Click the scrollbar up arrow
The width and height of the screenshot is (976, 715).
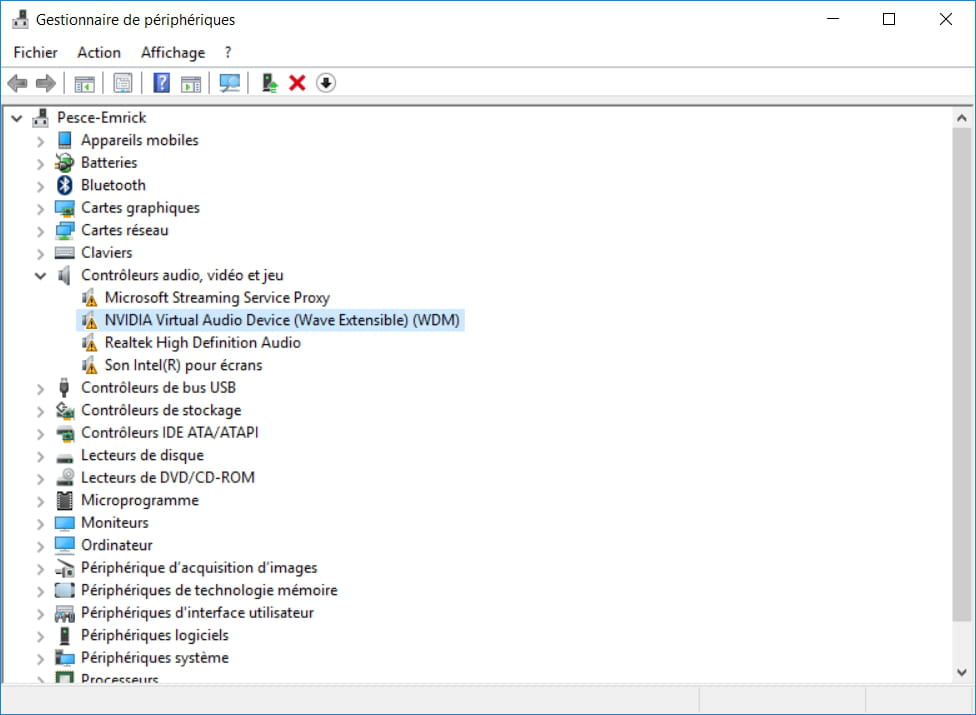[x=962, y=118]
